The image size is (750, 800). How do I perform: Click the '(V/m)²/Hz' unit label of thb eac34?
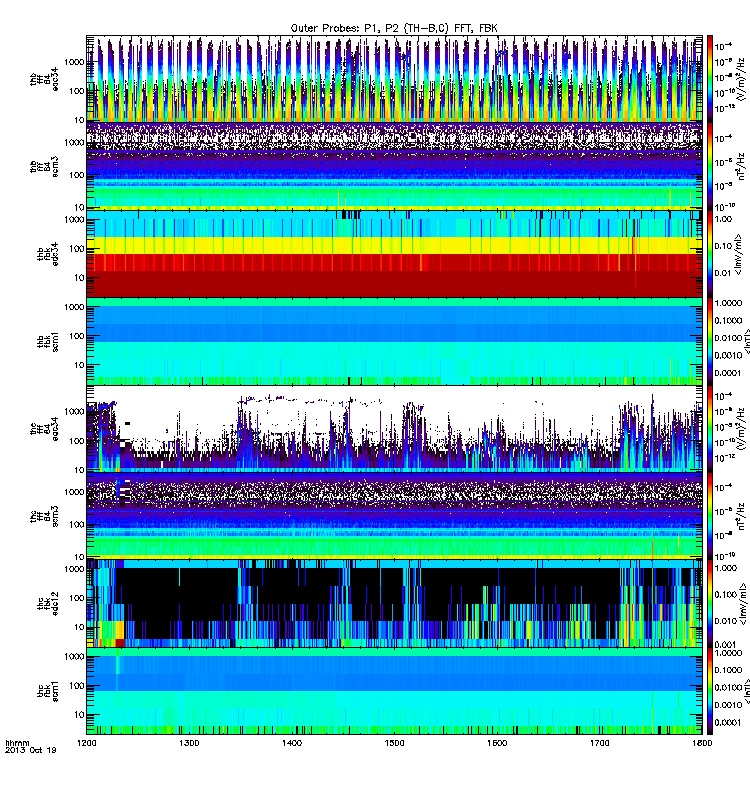pos(742,78)
